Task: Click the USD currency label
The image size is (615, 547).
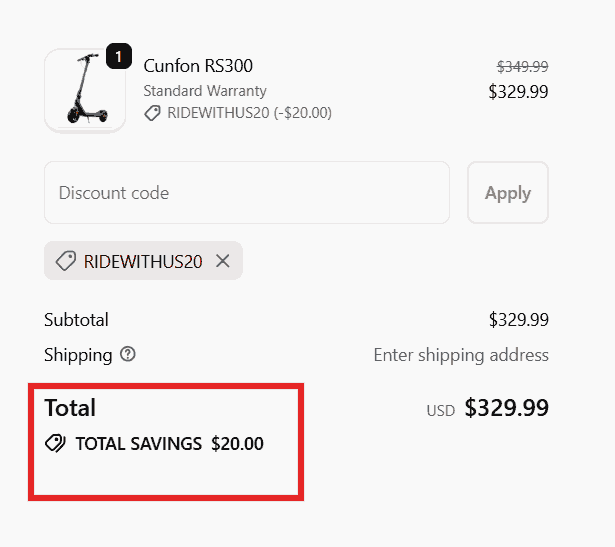Action: (440, 411)
